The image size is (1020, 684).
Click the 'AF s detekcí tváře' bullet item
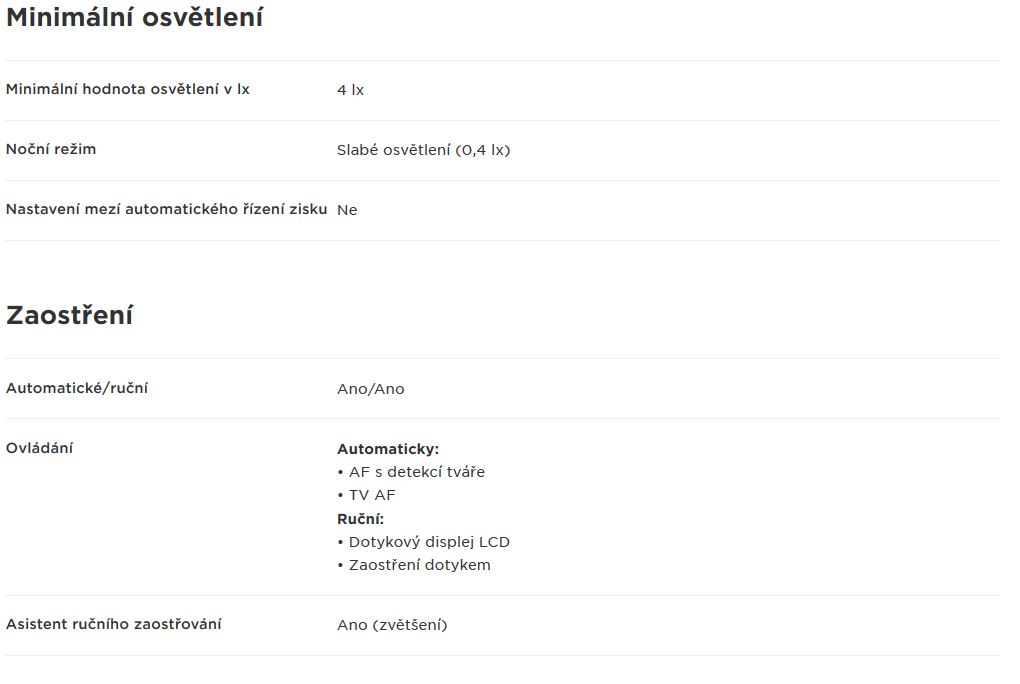[x=411, y=472]
